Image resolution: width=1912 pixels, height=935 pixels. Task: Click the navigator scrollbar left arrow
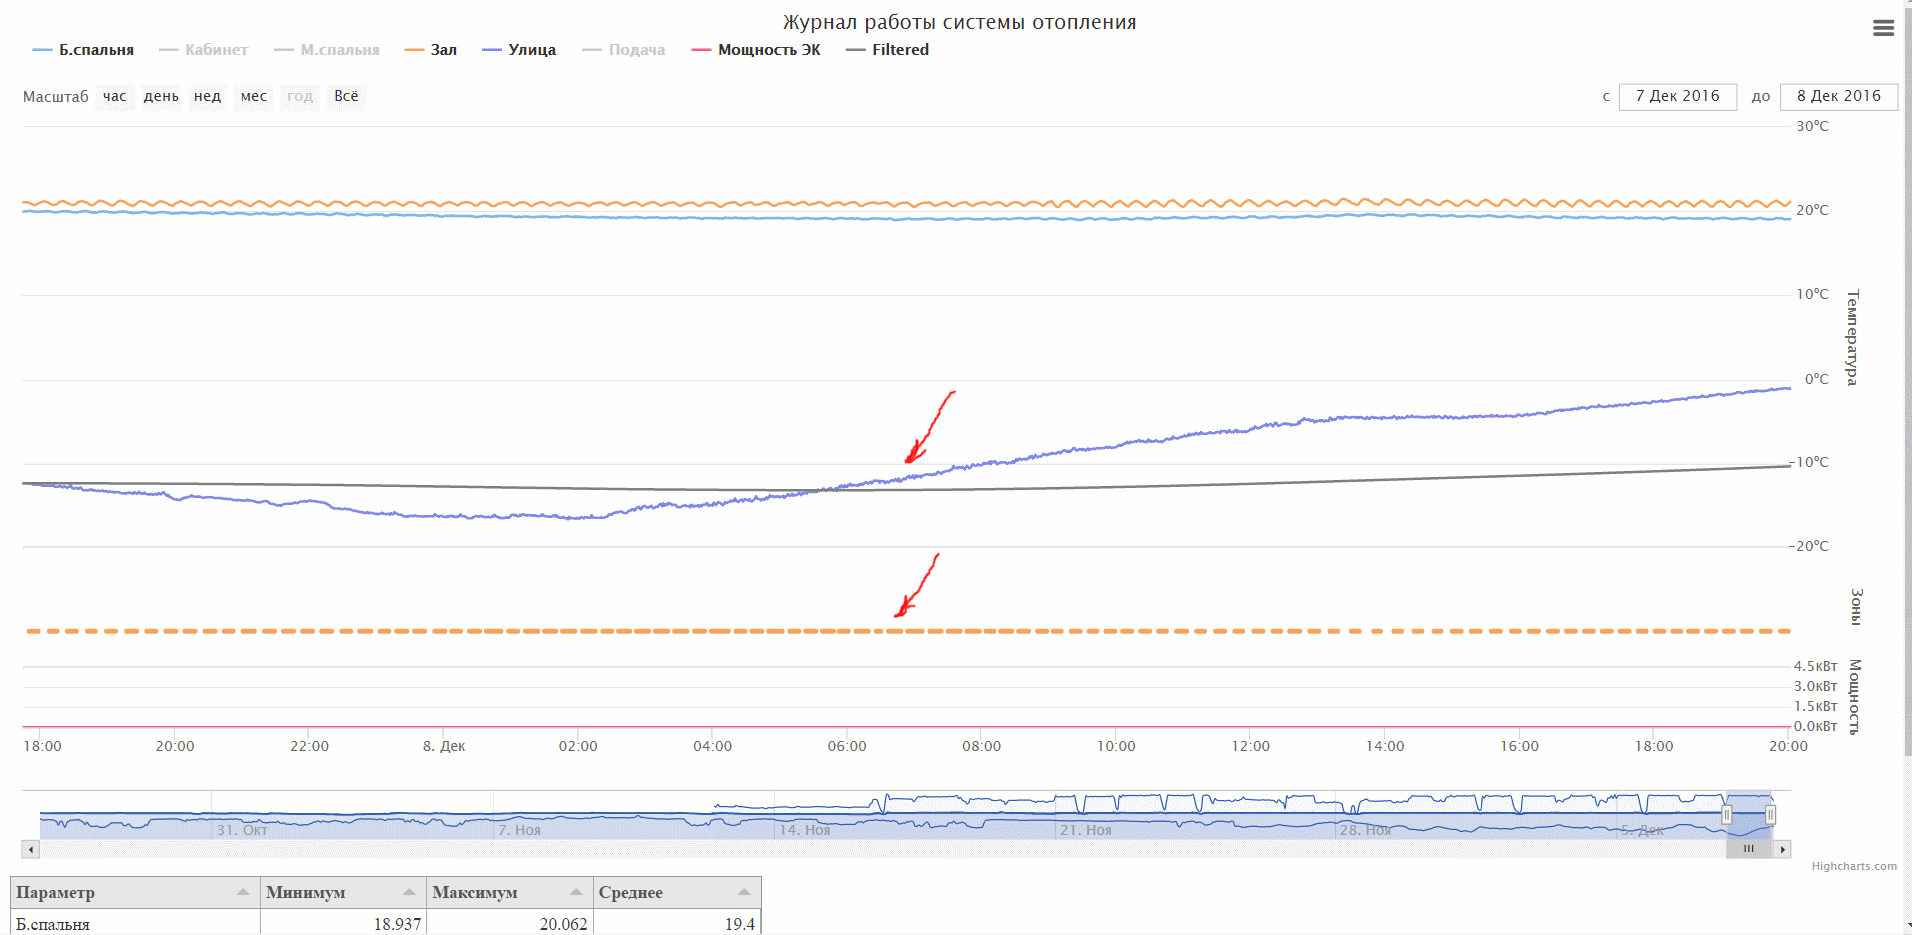pos(31,849)
